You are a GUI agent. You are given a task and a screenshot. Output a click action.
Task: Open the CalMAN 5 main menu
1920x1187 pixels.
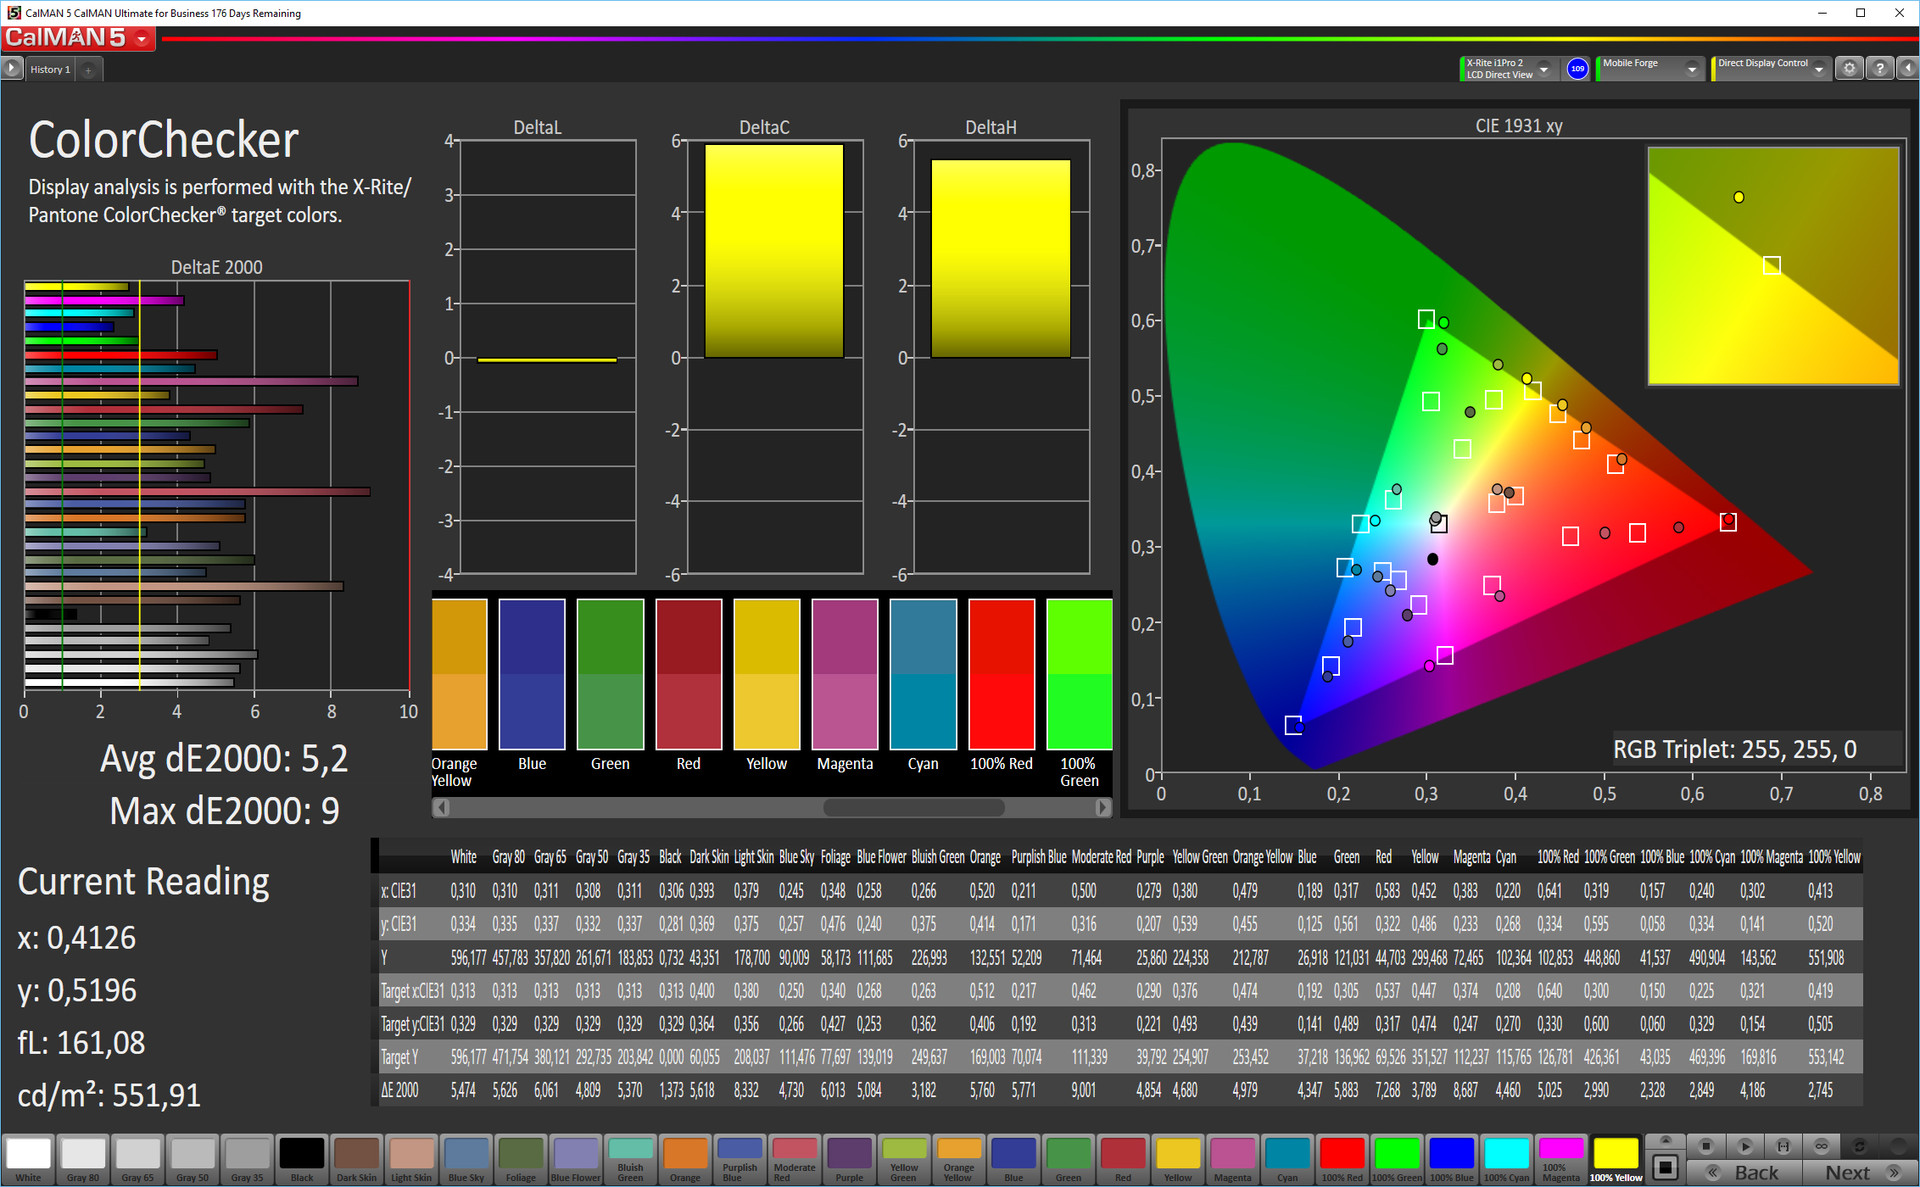[142, 39]
